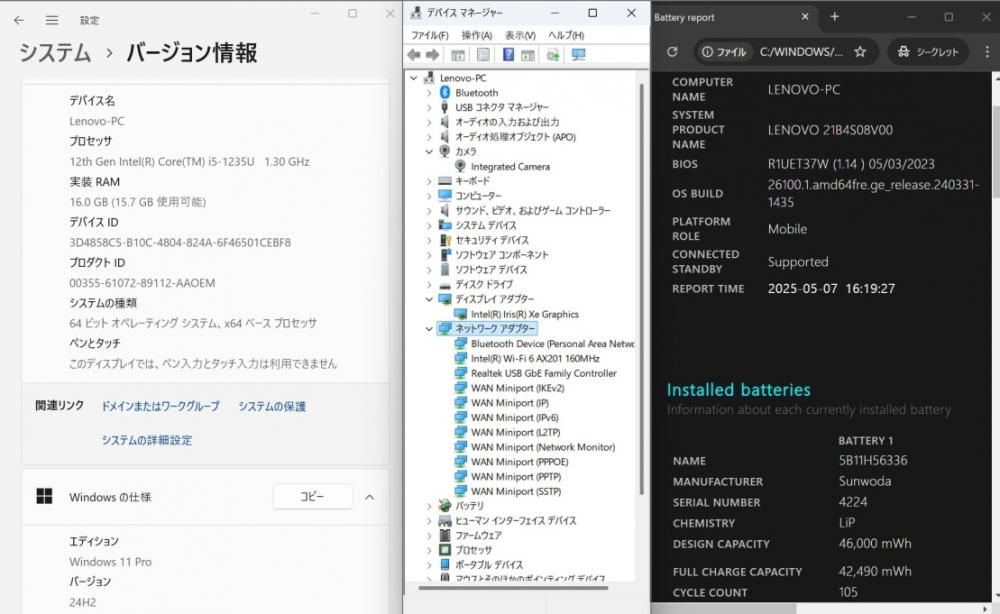Collapse the Lenovo-PC root node

point(414,78)
